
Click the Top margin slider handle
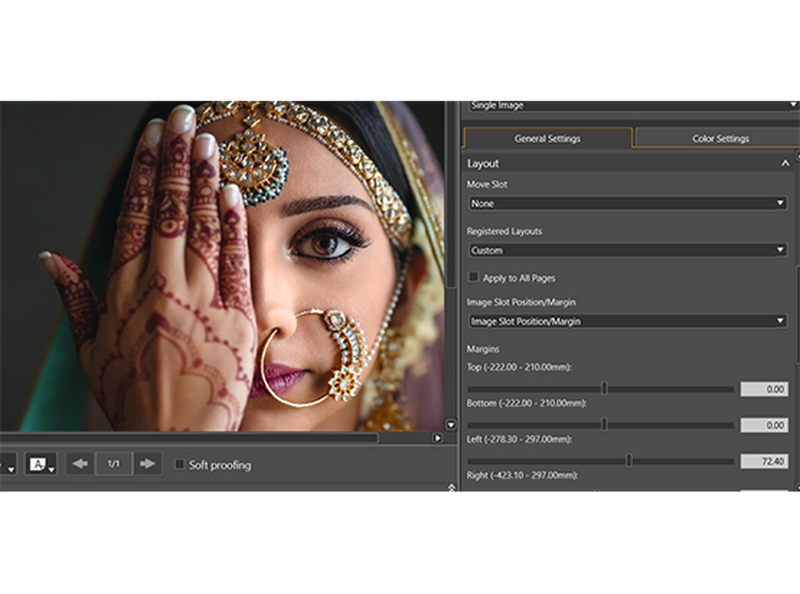[x=604, y=388]
